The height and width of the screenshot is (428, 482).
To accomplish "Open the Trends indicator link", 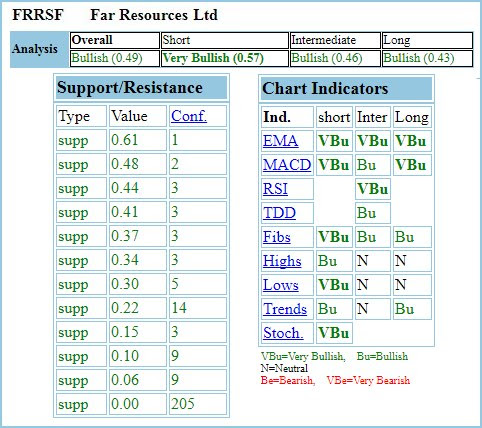I will pos(285,309).
